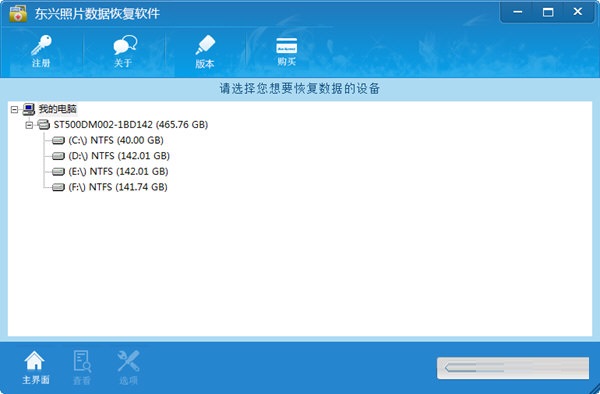Click the 版本 version icon
The image size is (600, 394).
click(205, 46)
